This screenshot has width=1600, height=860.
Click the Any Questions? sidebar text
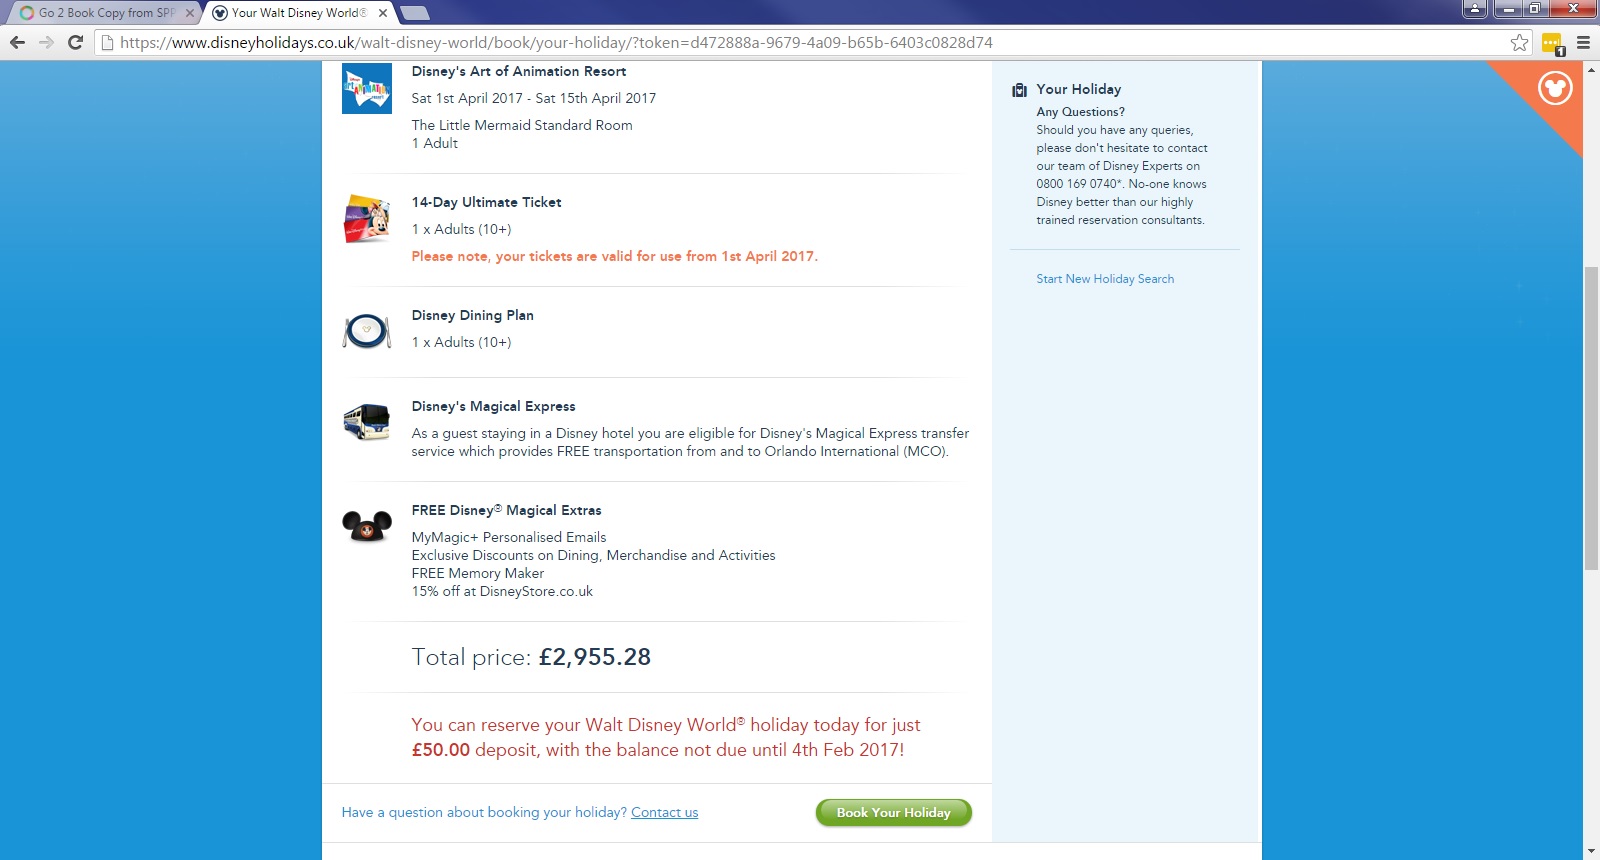coord(1081,112)
